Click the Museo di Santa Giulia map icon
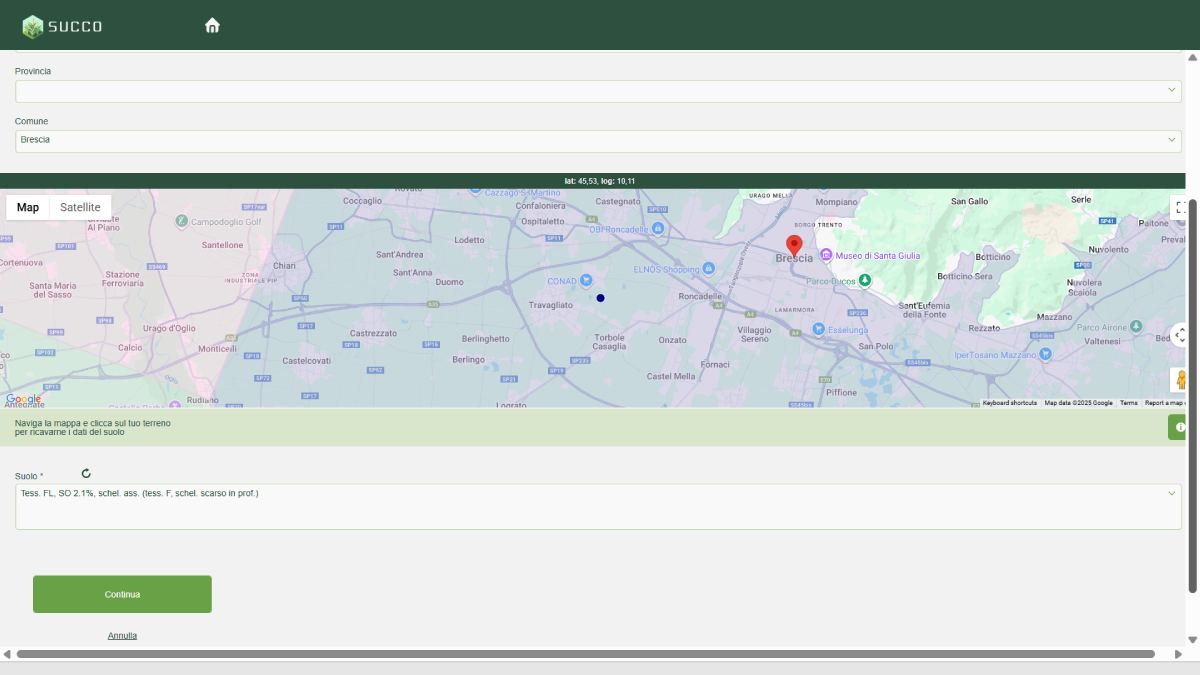The image size is (1200, 675). (x=827, y=254)
